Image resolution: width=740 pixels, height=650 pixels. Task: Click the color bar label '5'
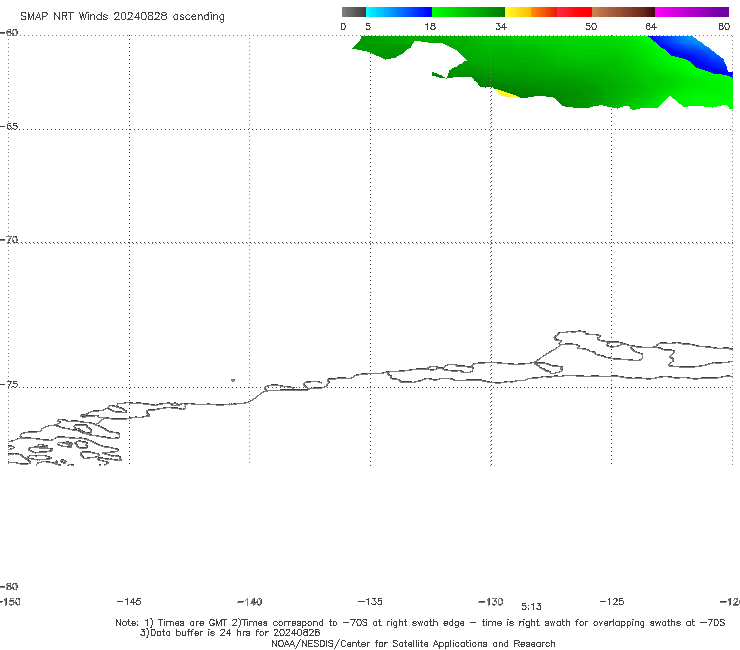pyautogui.click(x=368, y=26)
